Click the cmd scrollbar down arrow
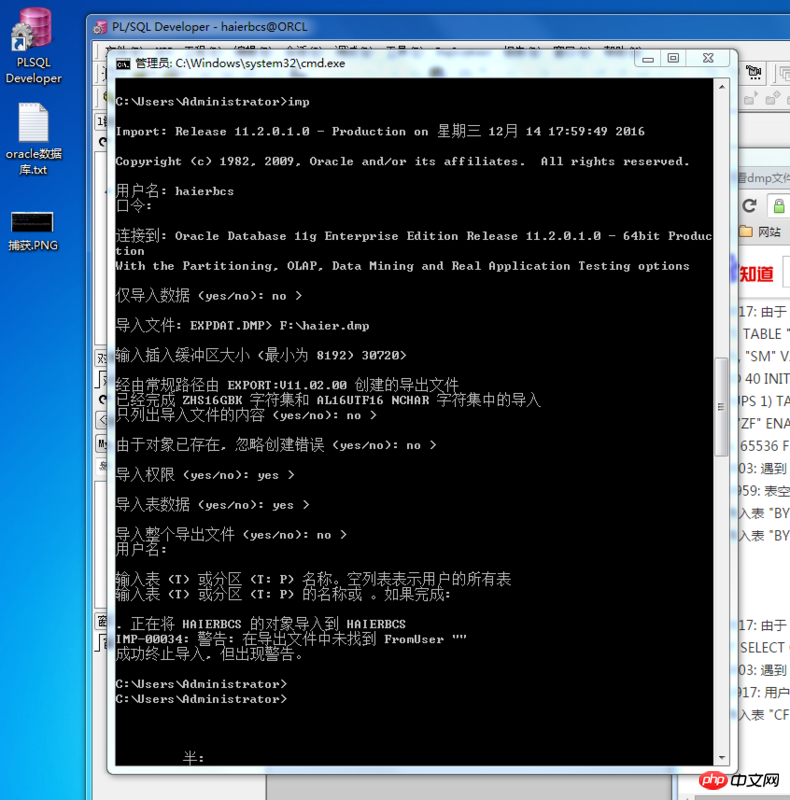Image resolution: width=790 pixels, height=800 pixels. tap(722, 757)
